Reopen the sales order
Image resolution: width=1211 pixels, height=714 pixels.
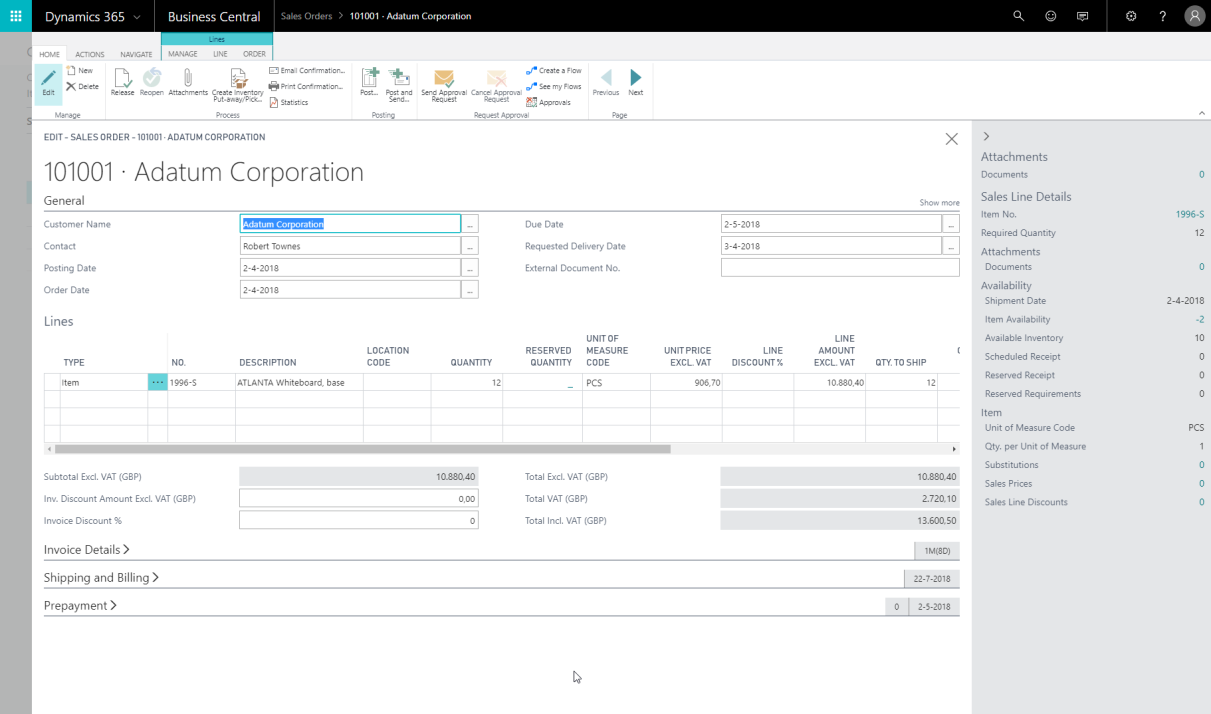(151, 83)
